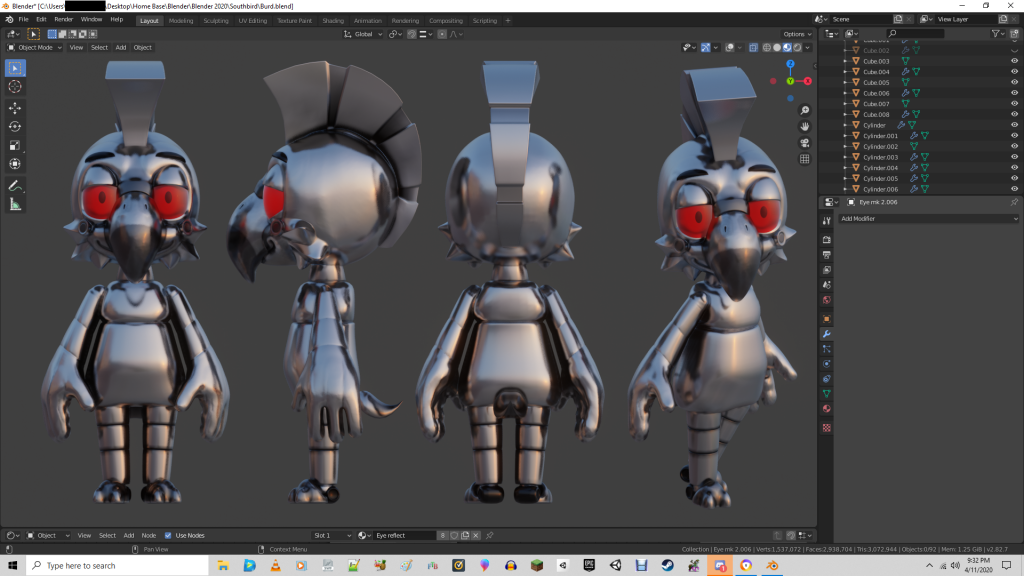Hide Cube.004 using its eye icon
Image resolution: width=1024 pixels, height=576 pixels.
coord(1014,72)
